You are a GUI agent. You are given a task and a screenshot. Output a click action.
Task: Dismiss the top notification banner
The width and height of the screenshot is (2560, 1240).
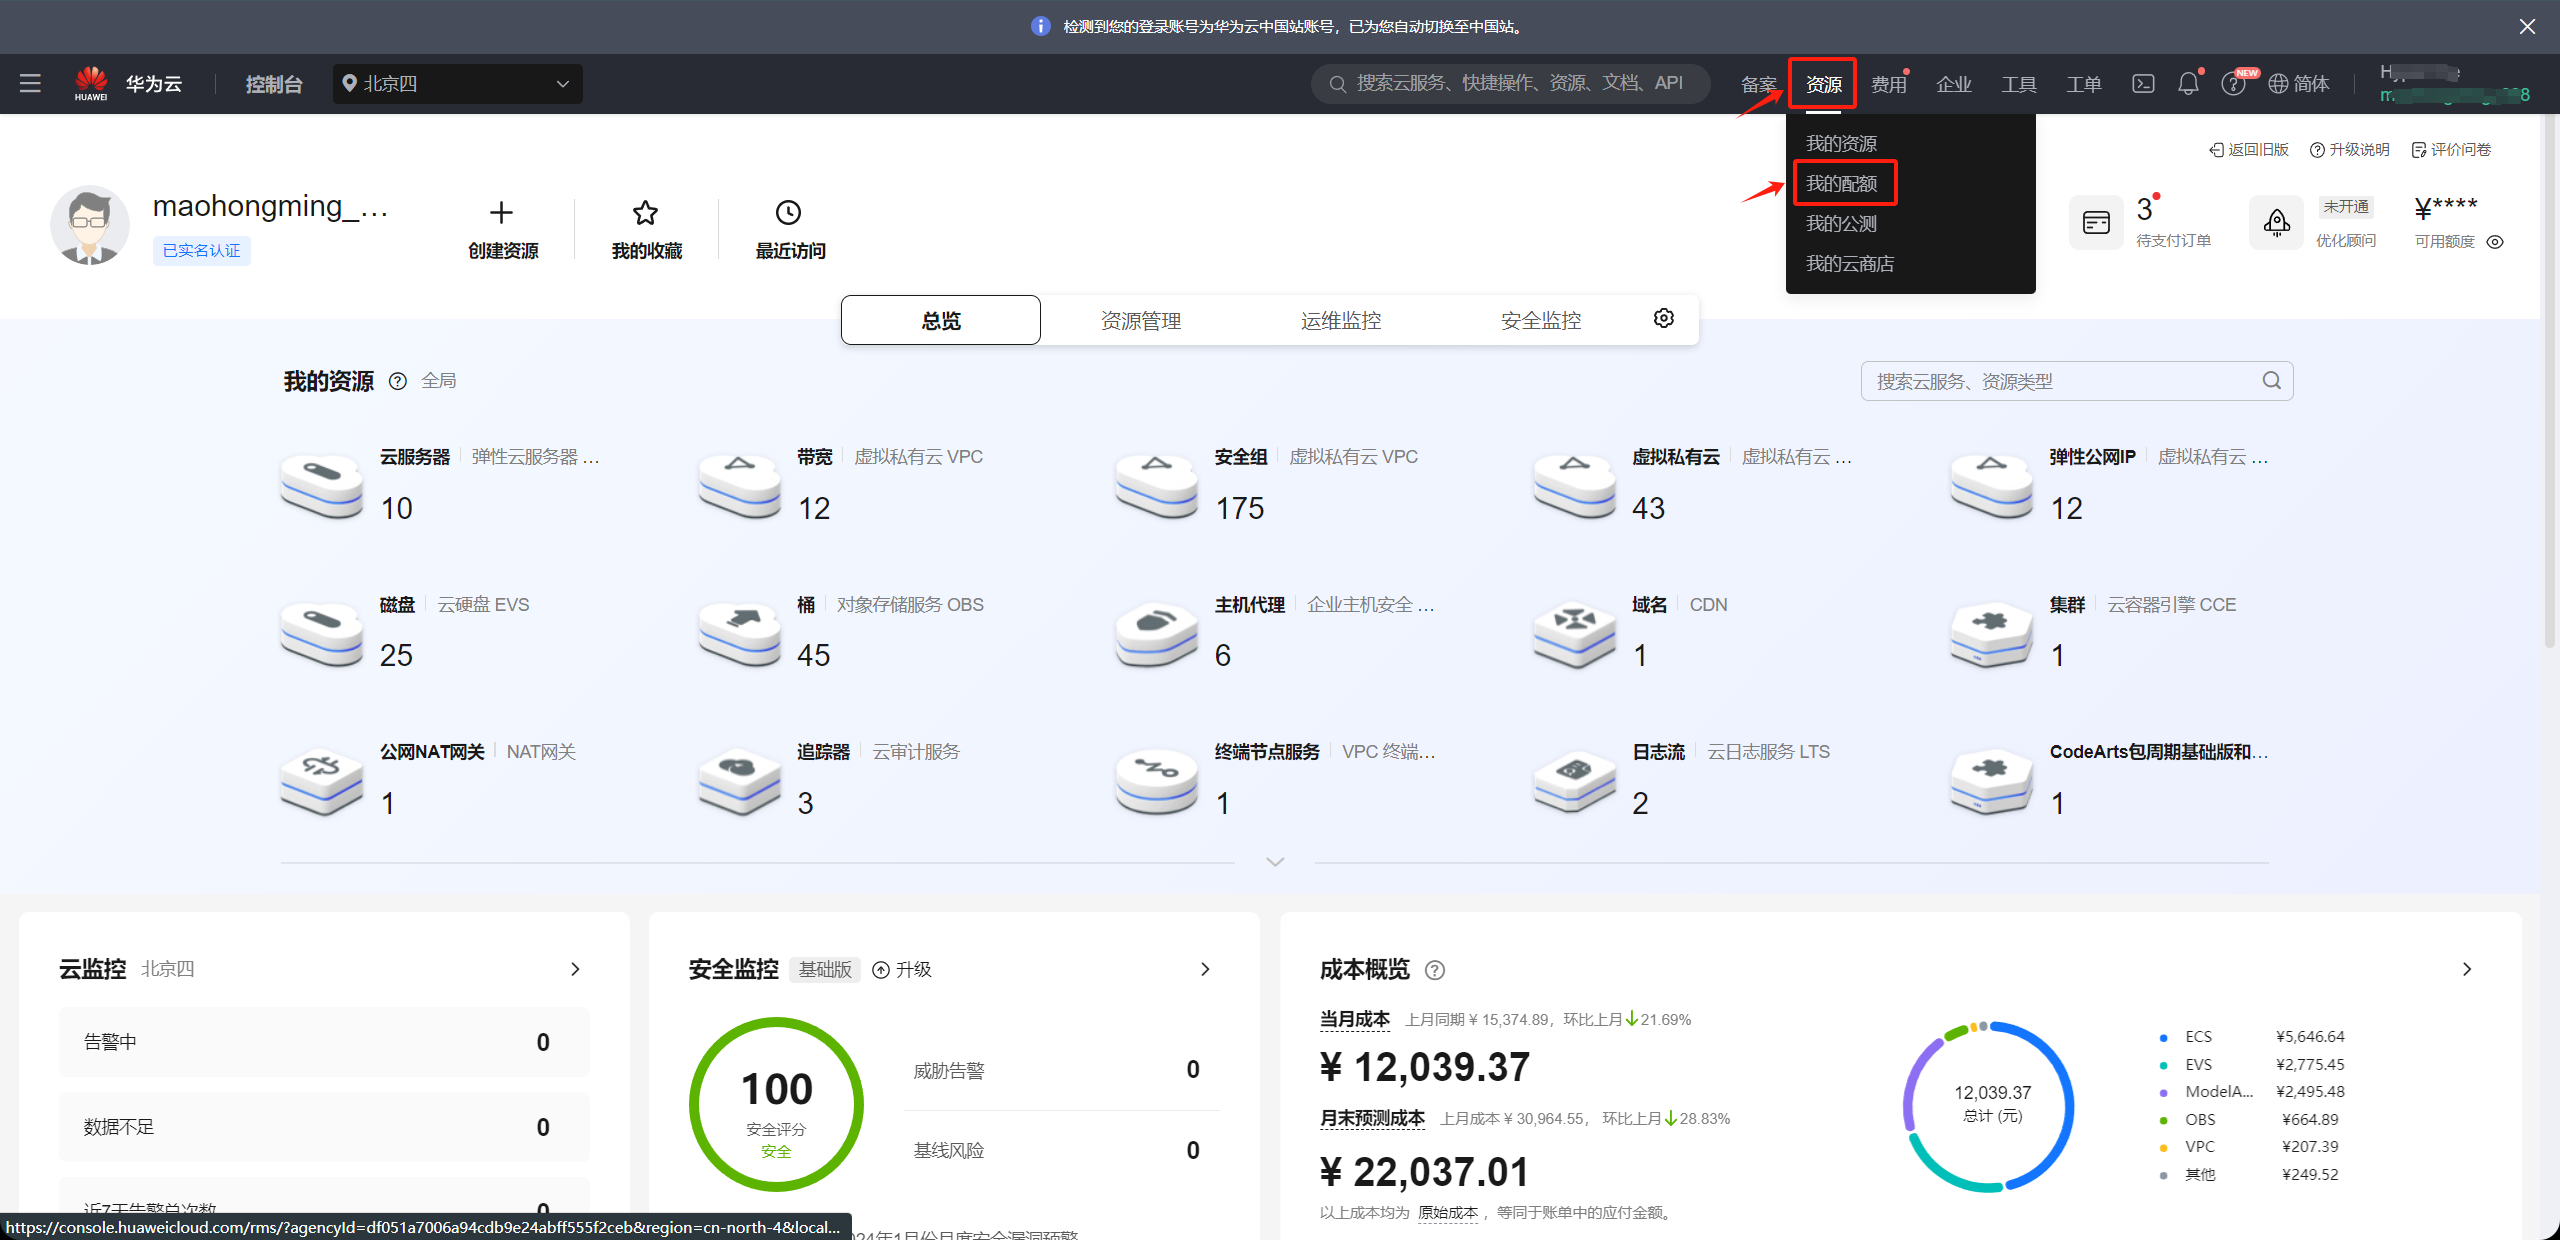coord(2527,27)
